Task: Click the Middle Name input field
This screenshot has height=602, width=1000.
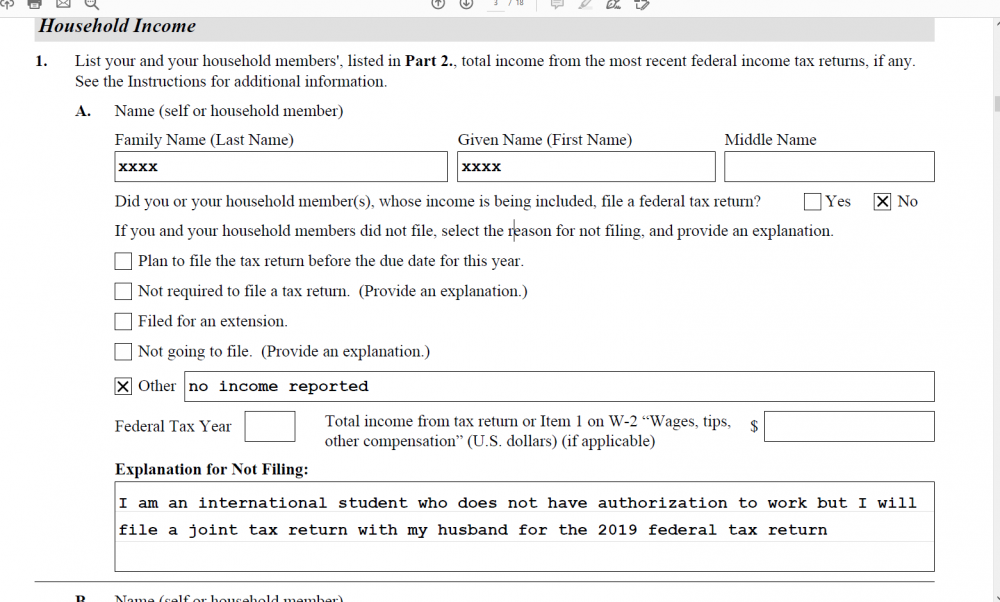Action: (829, 166)
